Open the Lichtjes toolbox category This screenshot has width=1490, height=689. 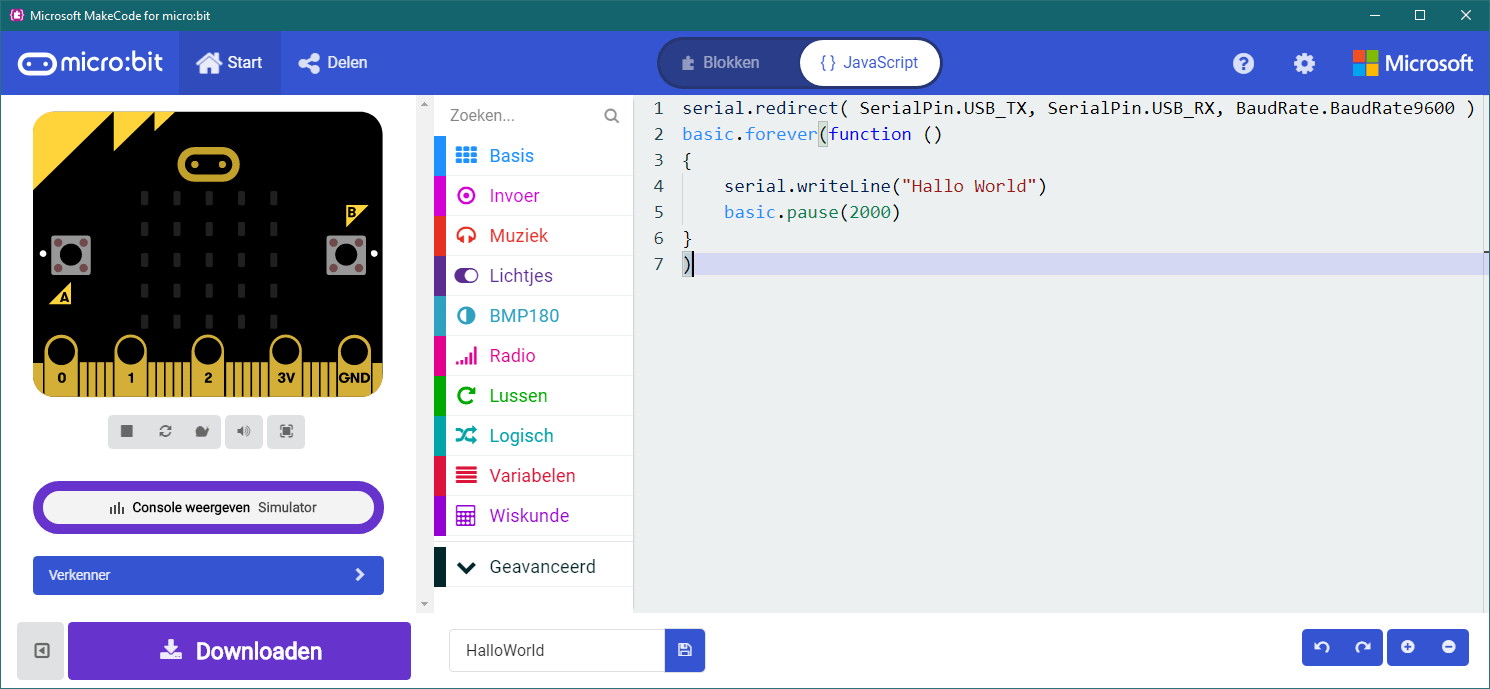(533, 276)
